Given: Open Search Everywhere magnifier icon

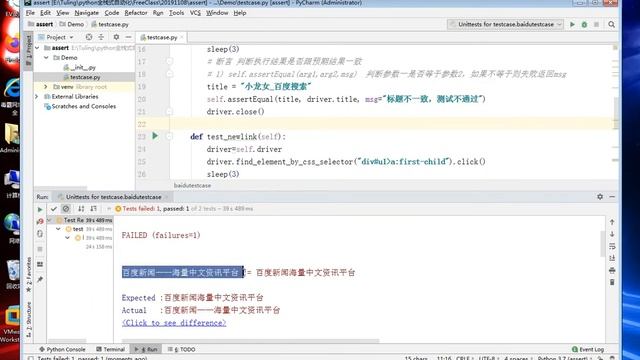Looking at the screenshot, I should (611, 24).
